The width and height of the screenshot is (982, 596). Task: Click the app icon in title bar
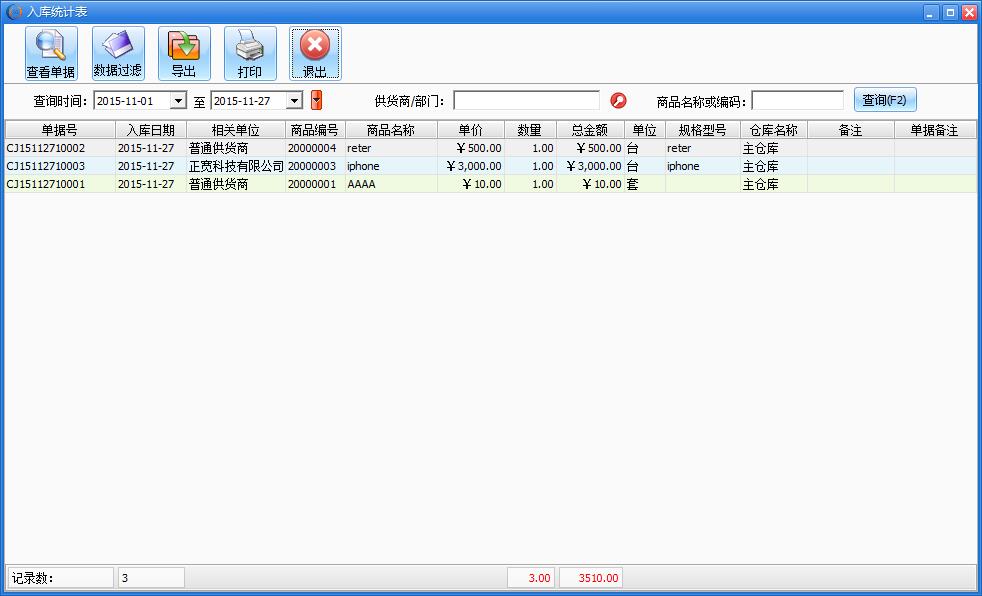point(14,12)
